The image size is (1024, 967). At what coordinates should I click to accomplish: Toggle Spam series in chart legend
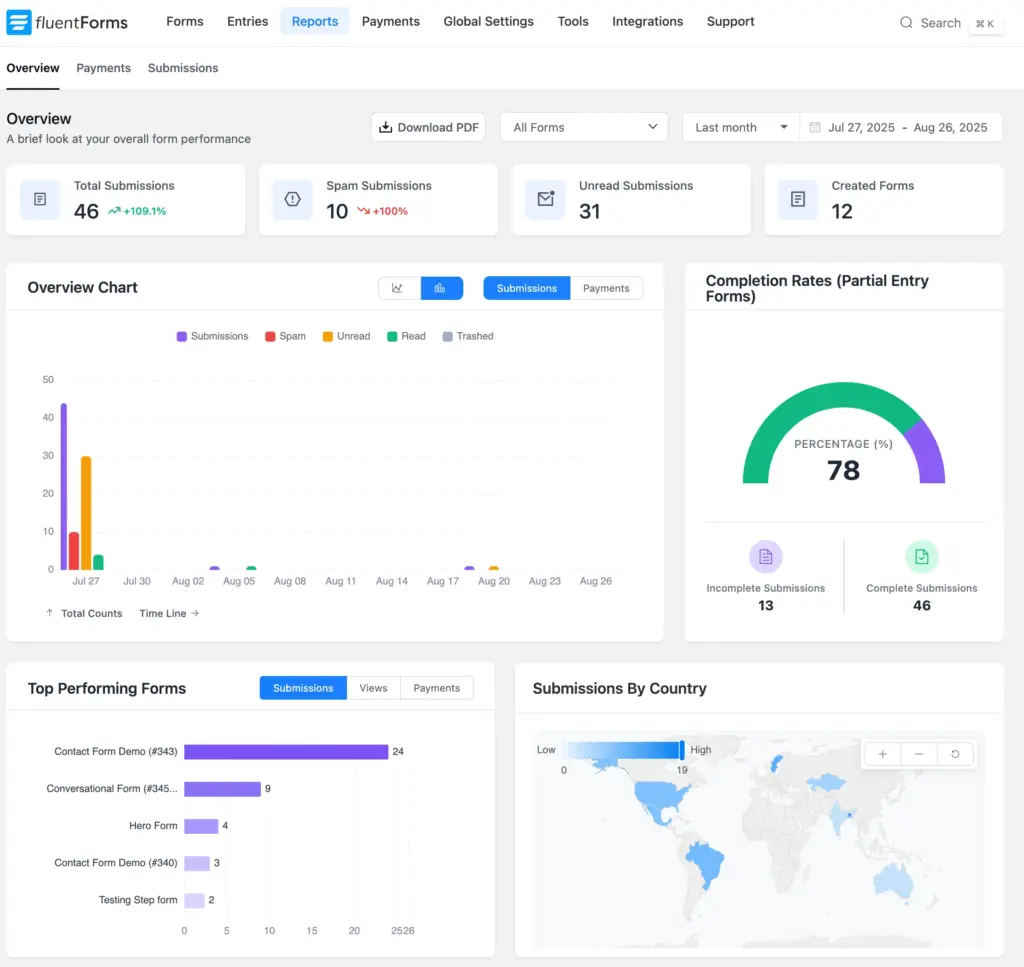click(x=285, y=336)
